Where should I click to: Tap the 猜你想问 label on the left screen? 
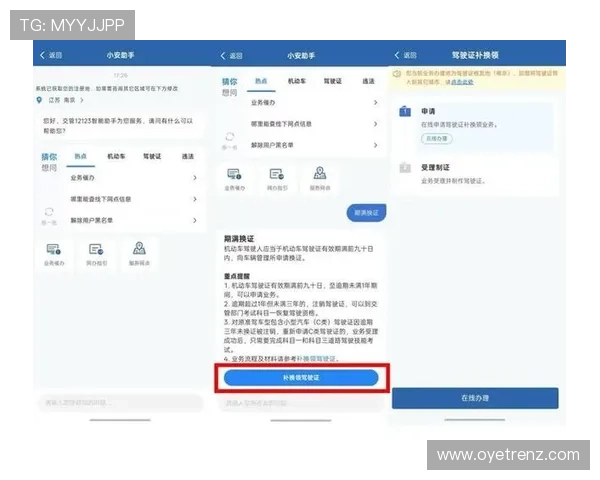click(x=49, y=162)
